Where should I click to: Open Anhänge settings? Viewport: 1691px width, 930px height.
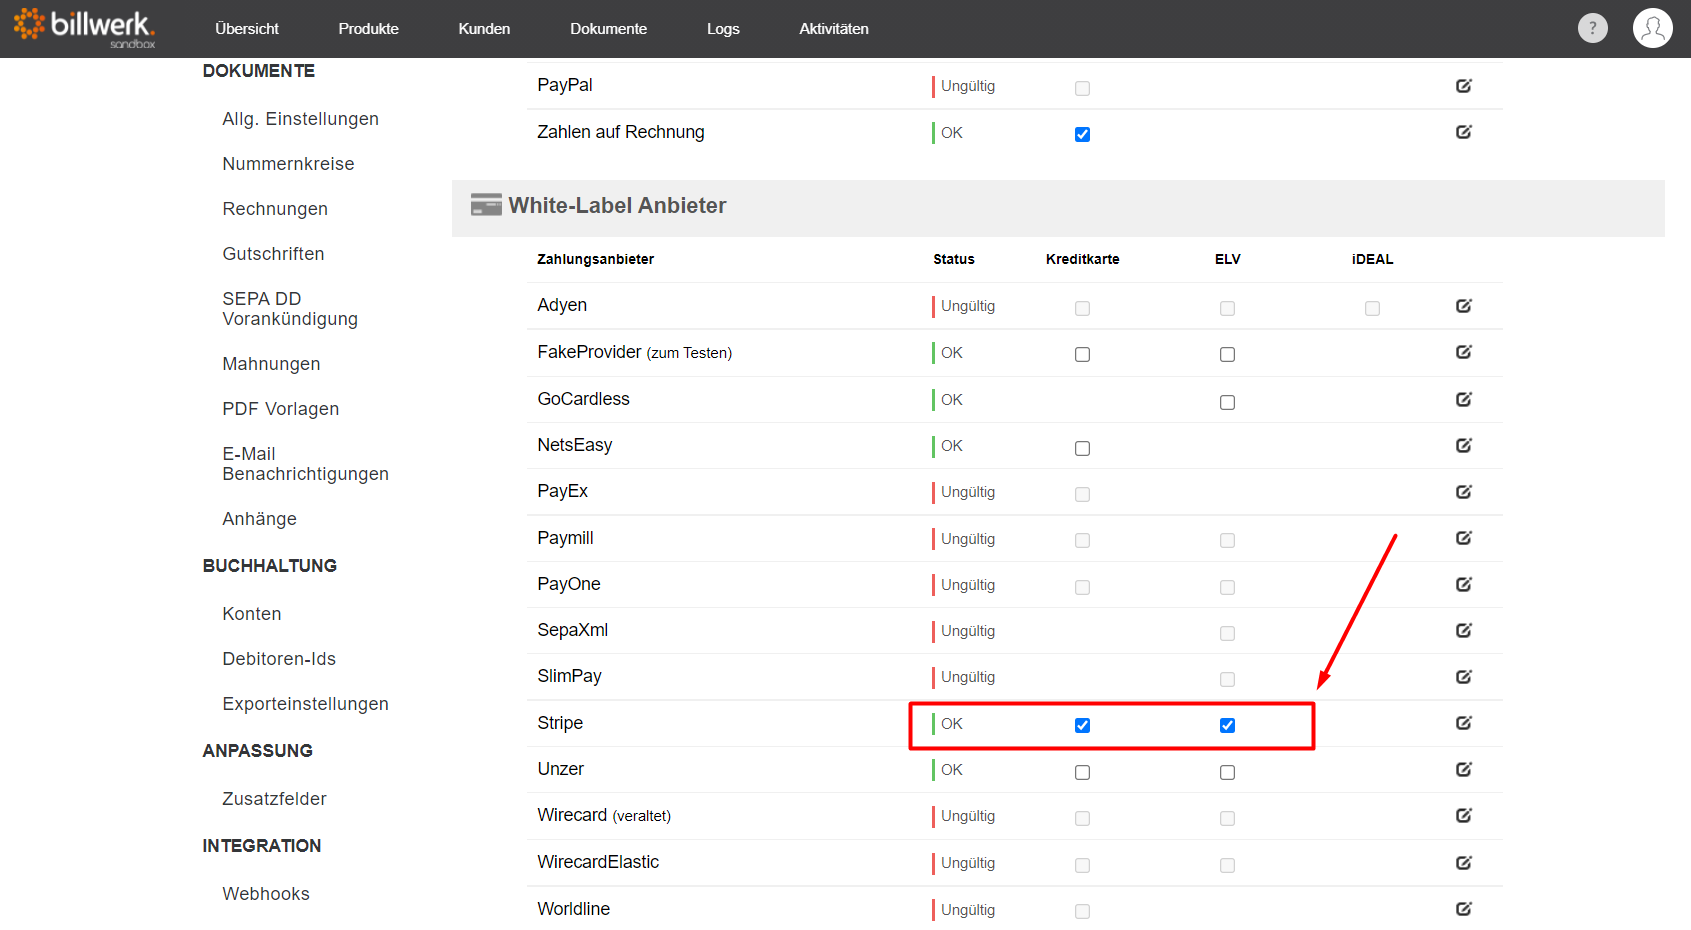pos(259,519)
